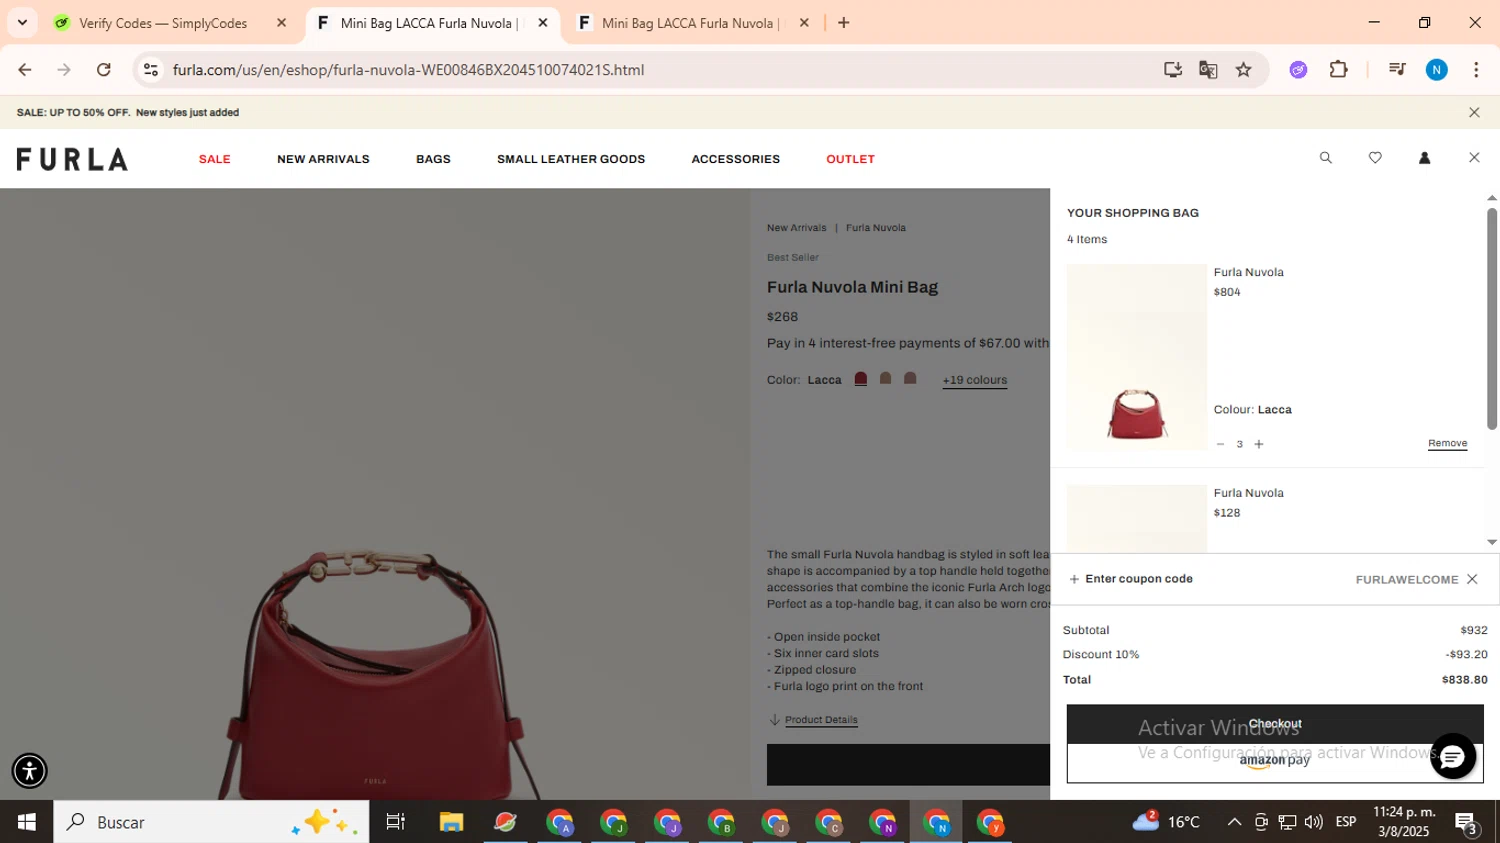Show the +19 colours link
This screenshot has width=1500, height=843.
coord(974,380)
